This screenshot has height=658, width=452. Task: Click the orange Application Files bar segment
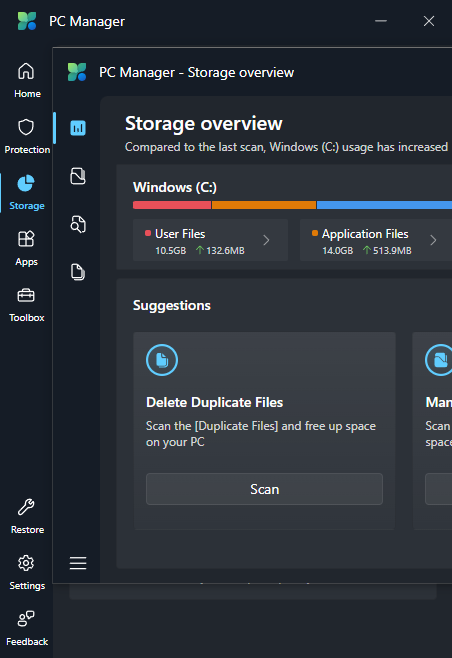coord(264,205)
